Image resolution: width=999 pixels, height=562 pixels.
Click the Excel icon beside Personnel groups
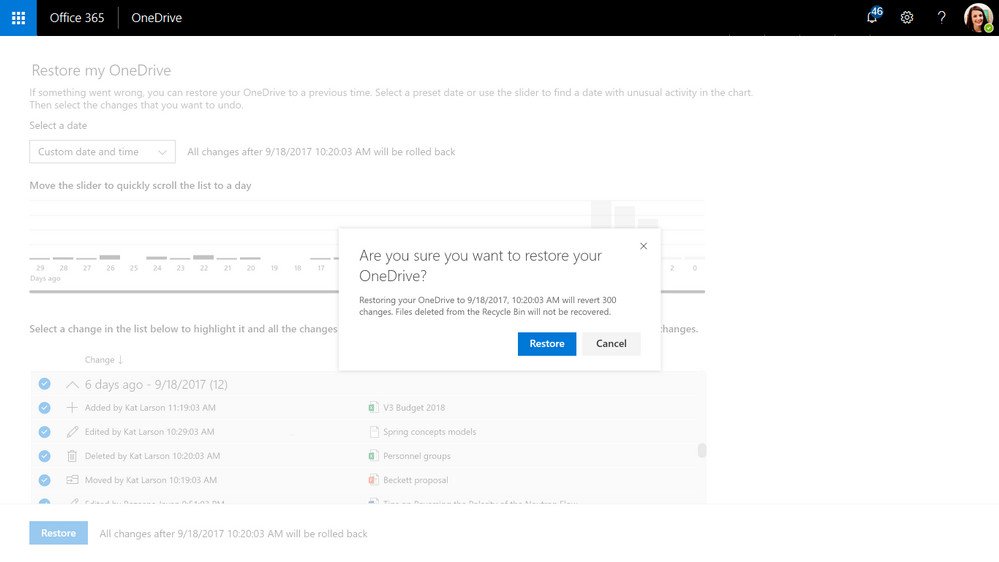point(373,456)
